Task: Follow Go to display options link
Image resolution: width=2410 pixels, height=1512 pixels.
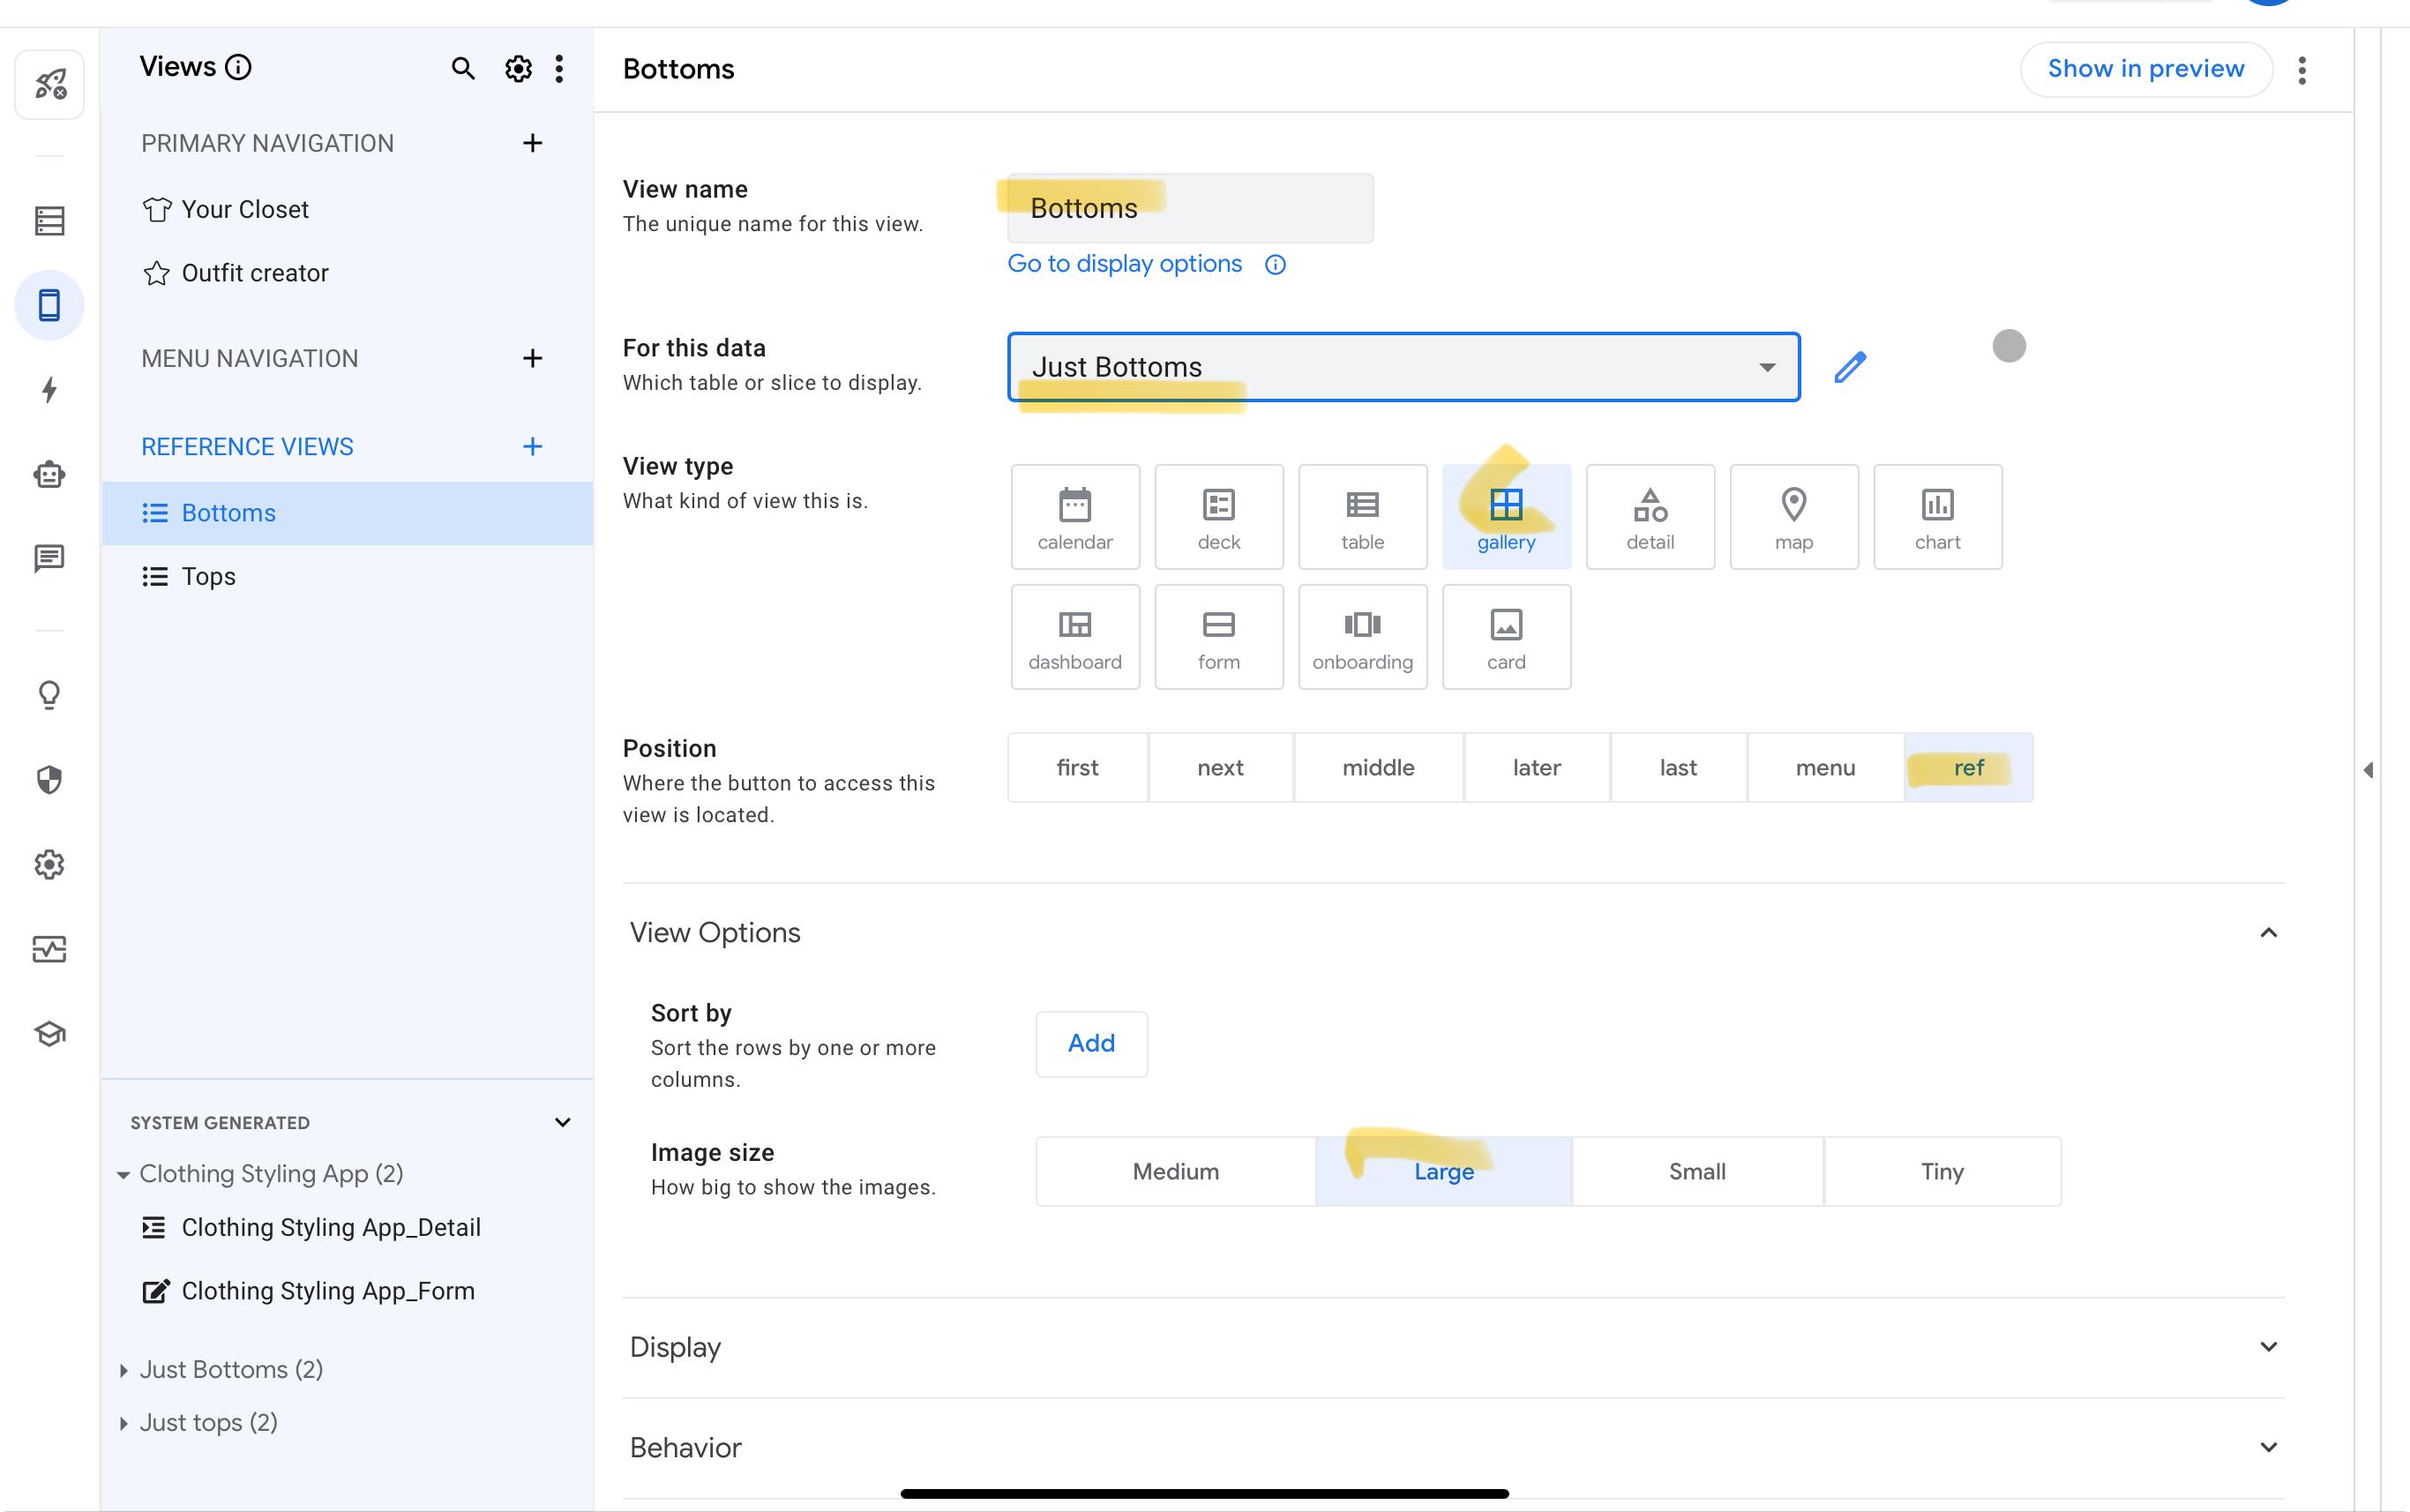Action: click(x=1124, y=264)
